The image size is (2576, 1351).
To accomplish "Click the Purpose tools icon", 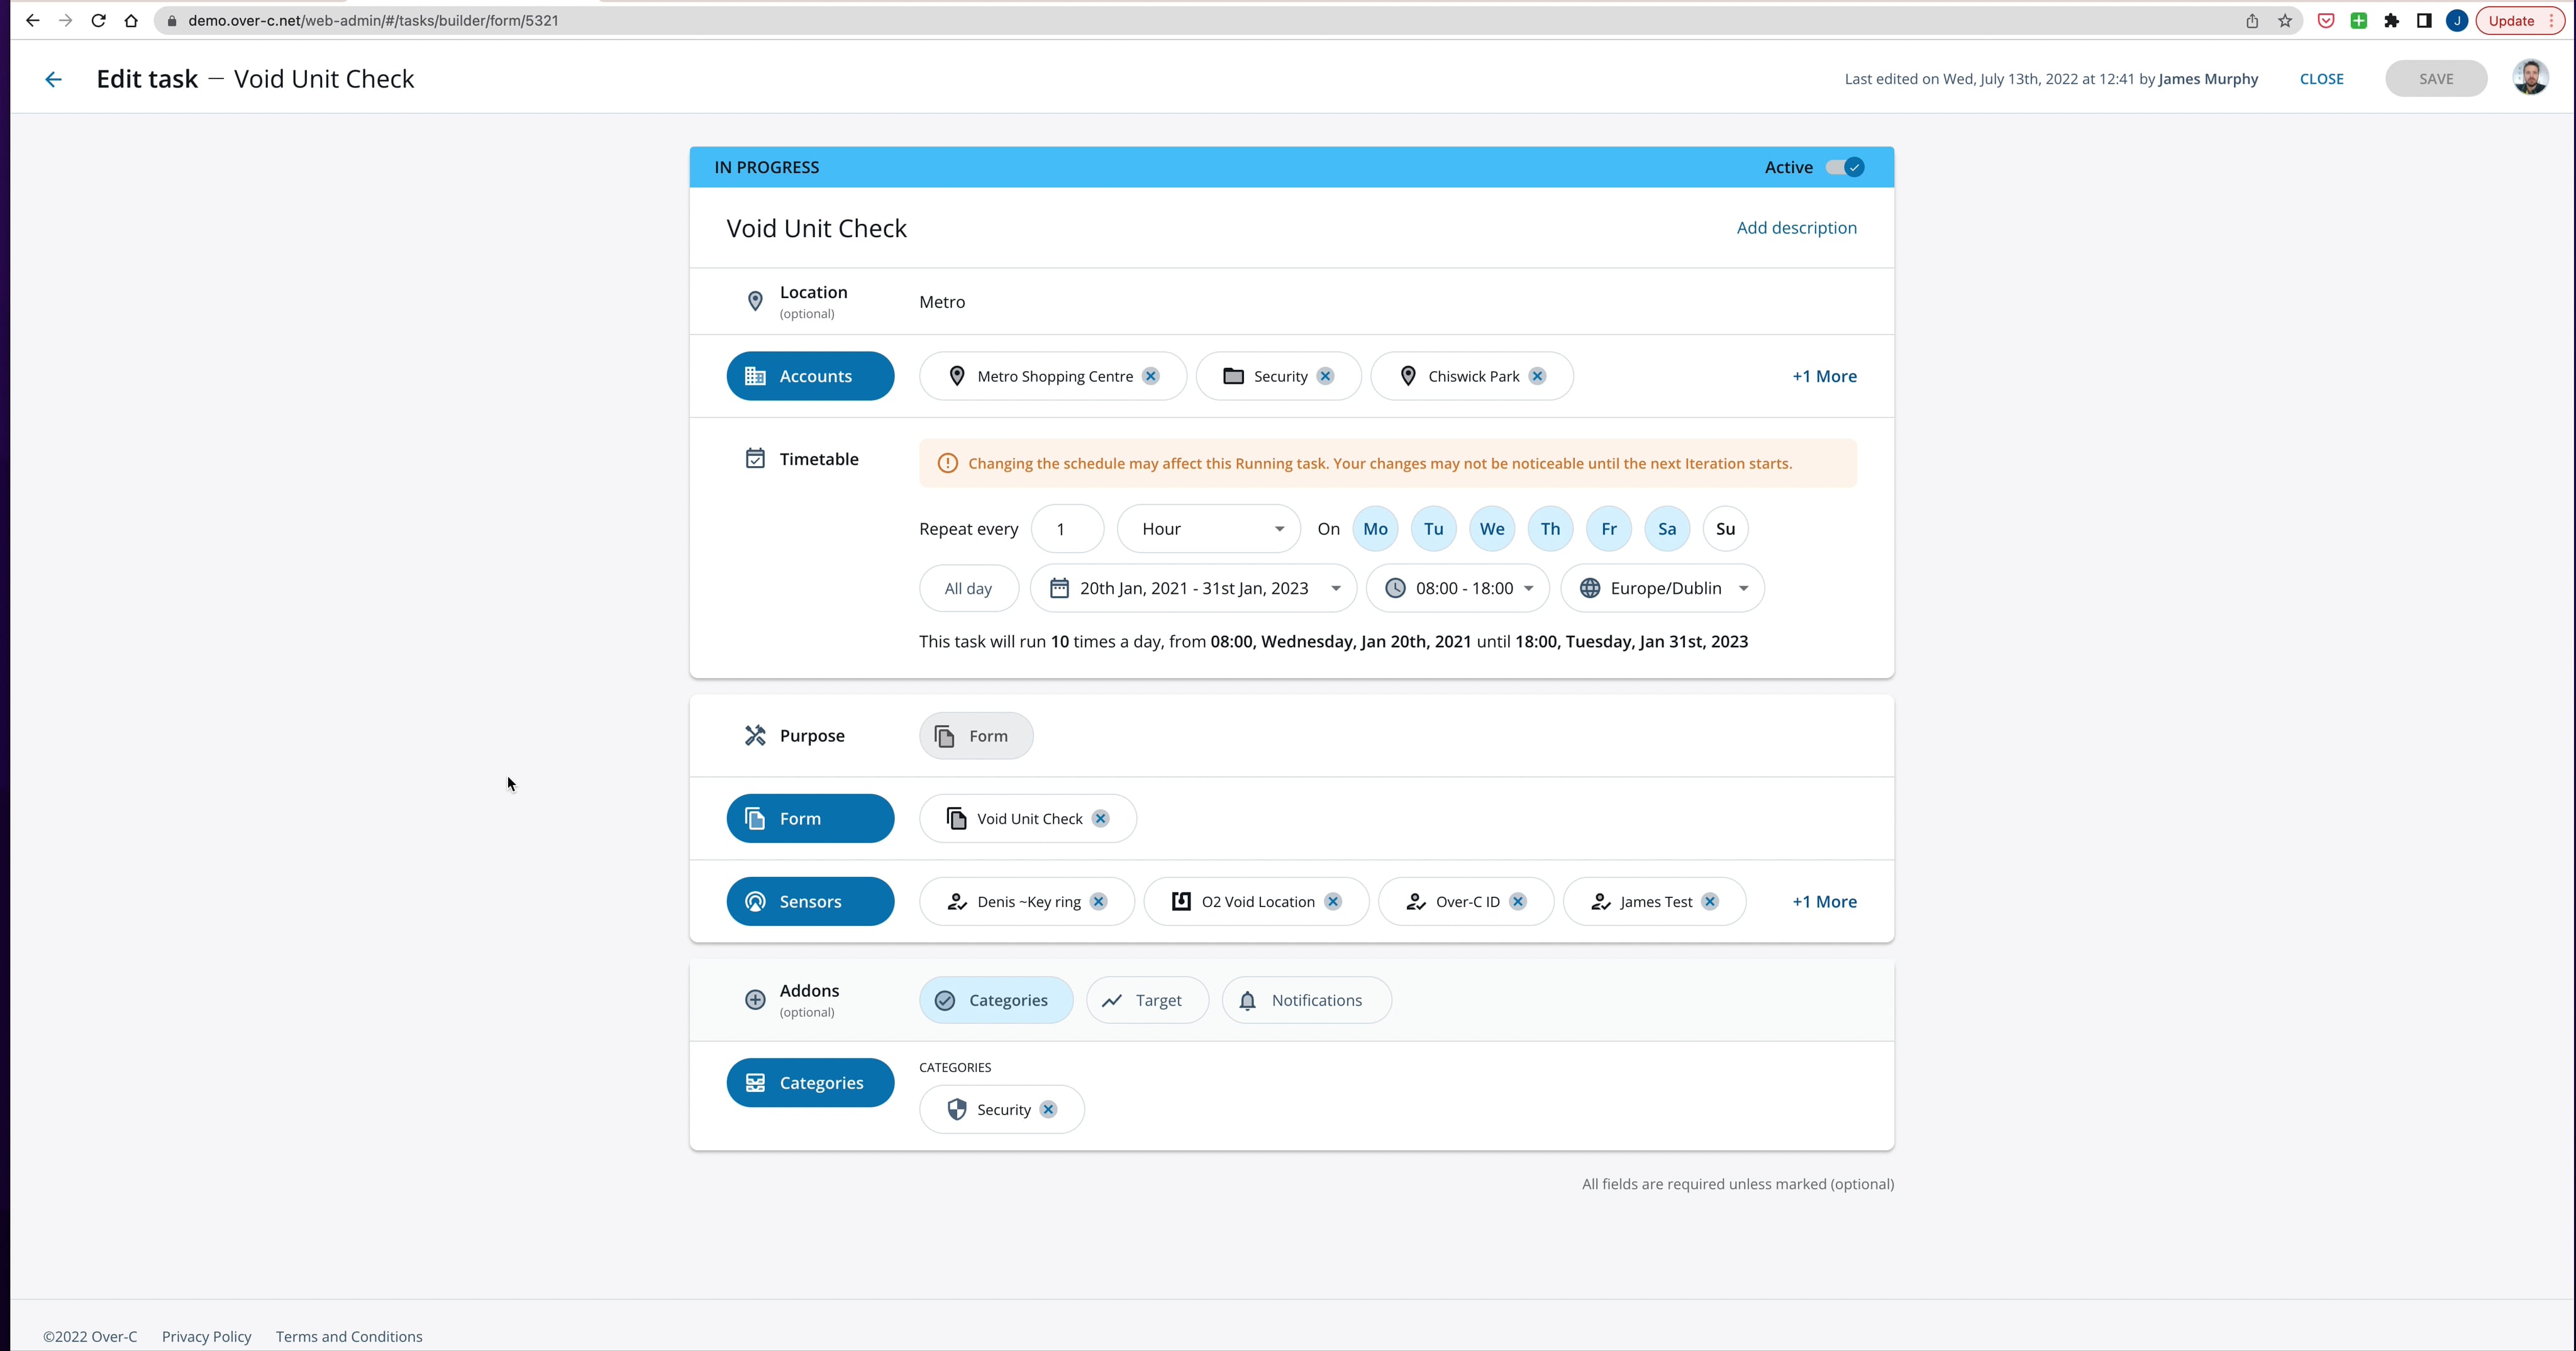I will [755, 735].
